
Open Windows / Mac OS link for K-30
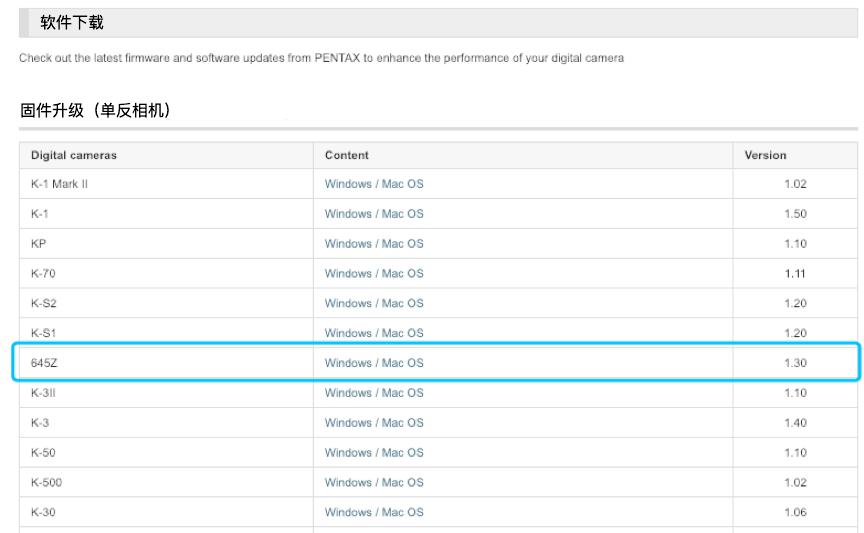374,512
